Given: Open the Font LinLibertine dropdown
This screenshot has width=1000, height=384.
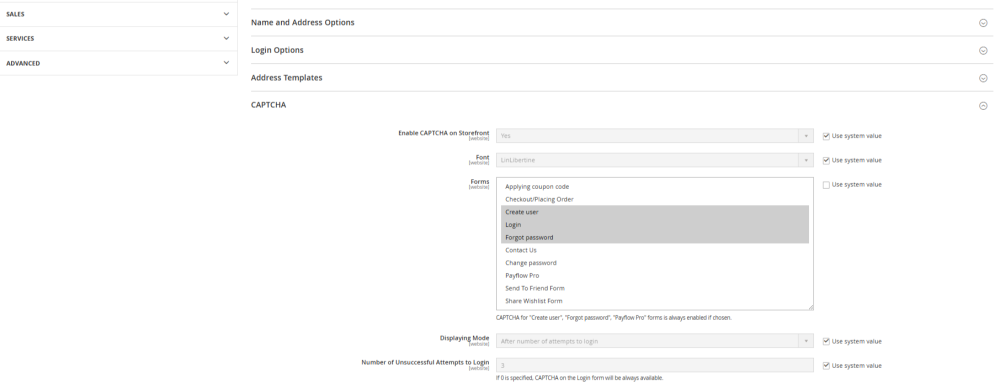Looking at the screenshot, I should tap(654, 160).
